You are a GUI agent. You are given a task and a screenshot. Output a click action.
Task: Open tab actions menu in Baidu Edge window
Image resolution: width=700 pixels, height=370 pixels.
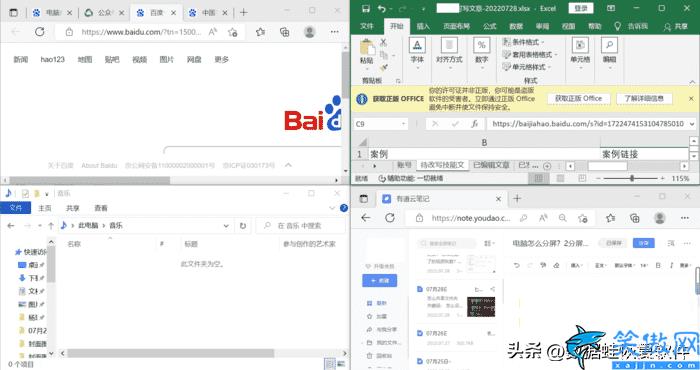coord(14,12)
